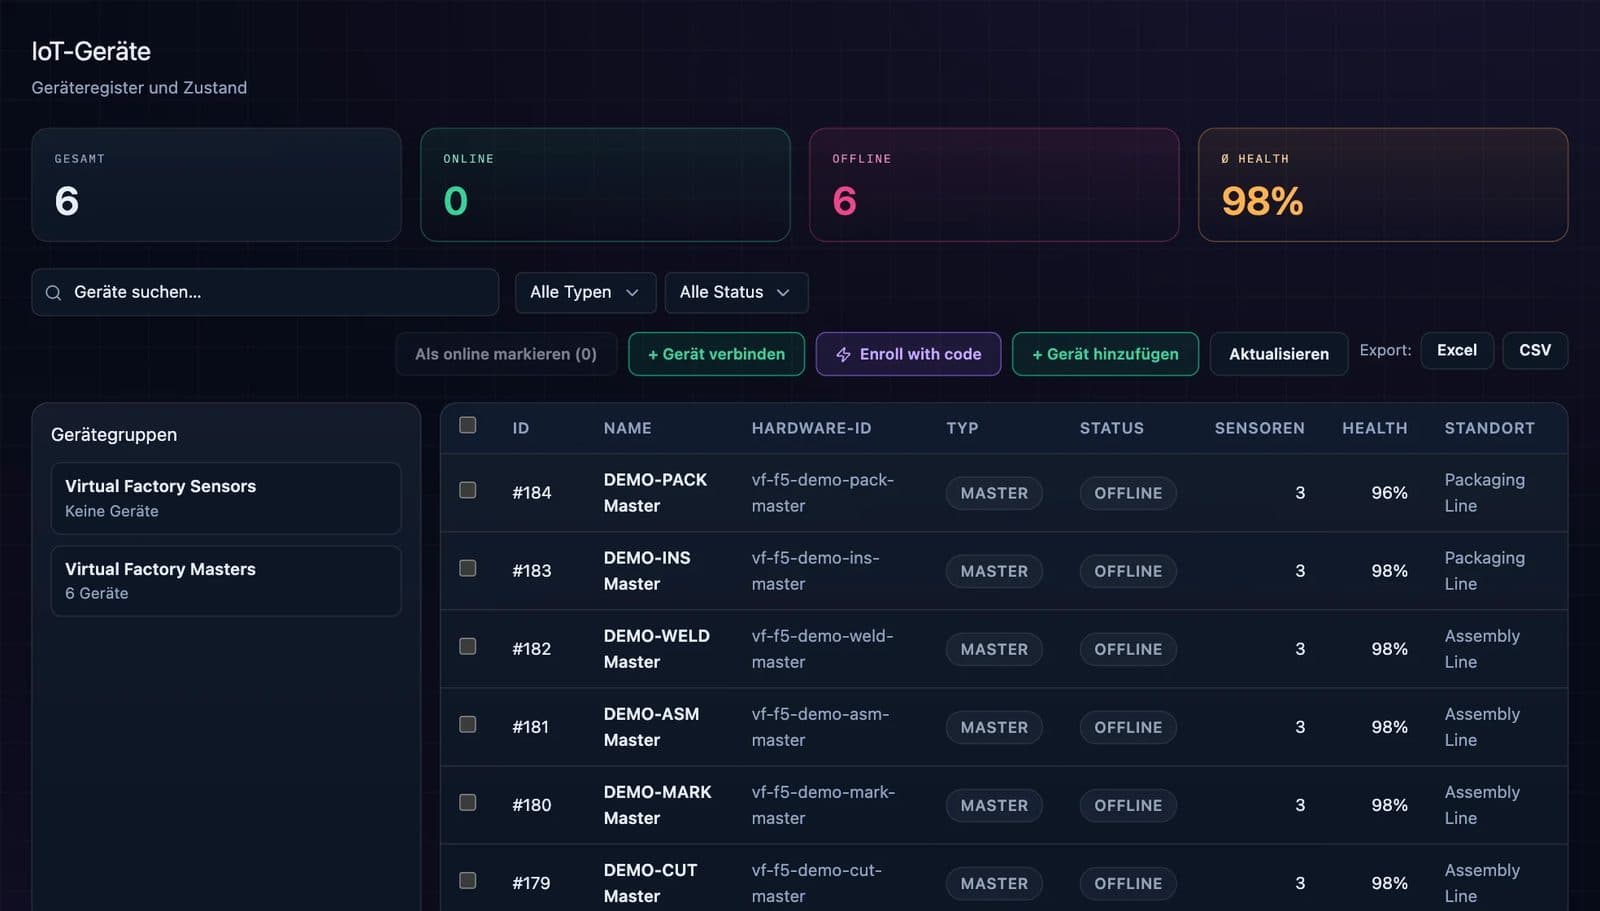This screenshot has height=911, width=1600.
Task: Click Als online markieren (0)
Action: [x=506, y=354]
